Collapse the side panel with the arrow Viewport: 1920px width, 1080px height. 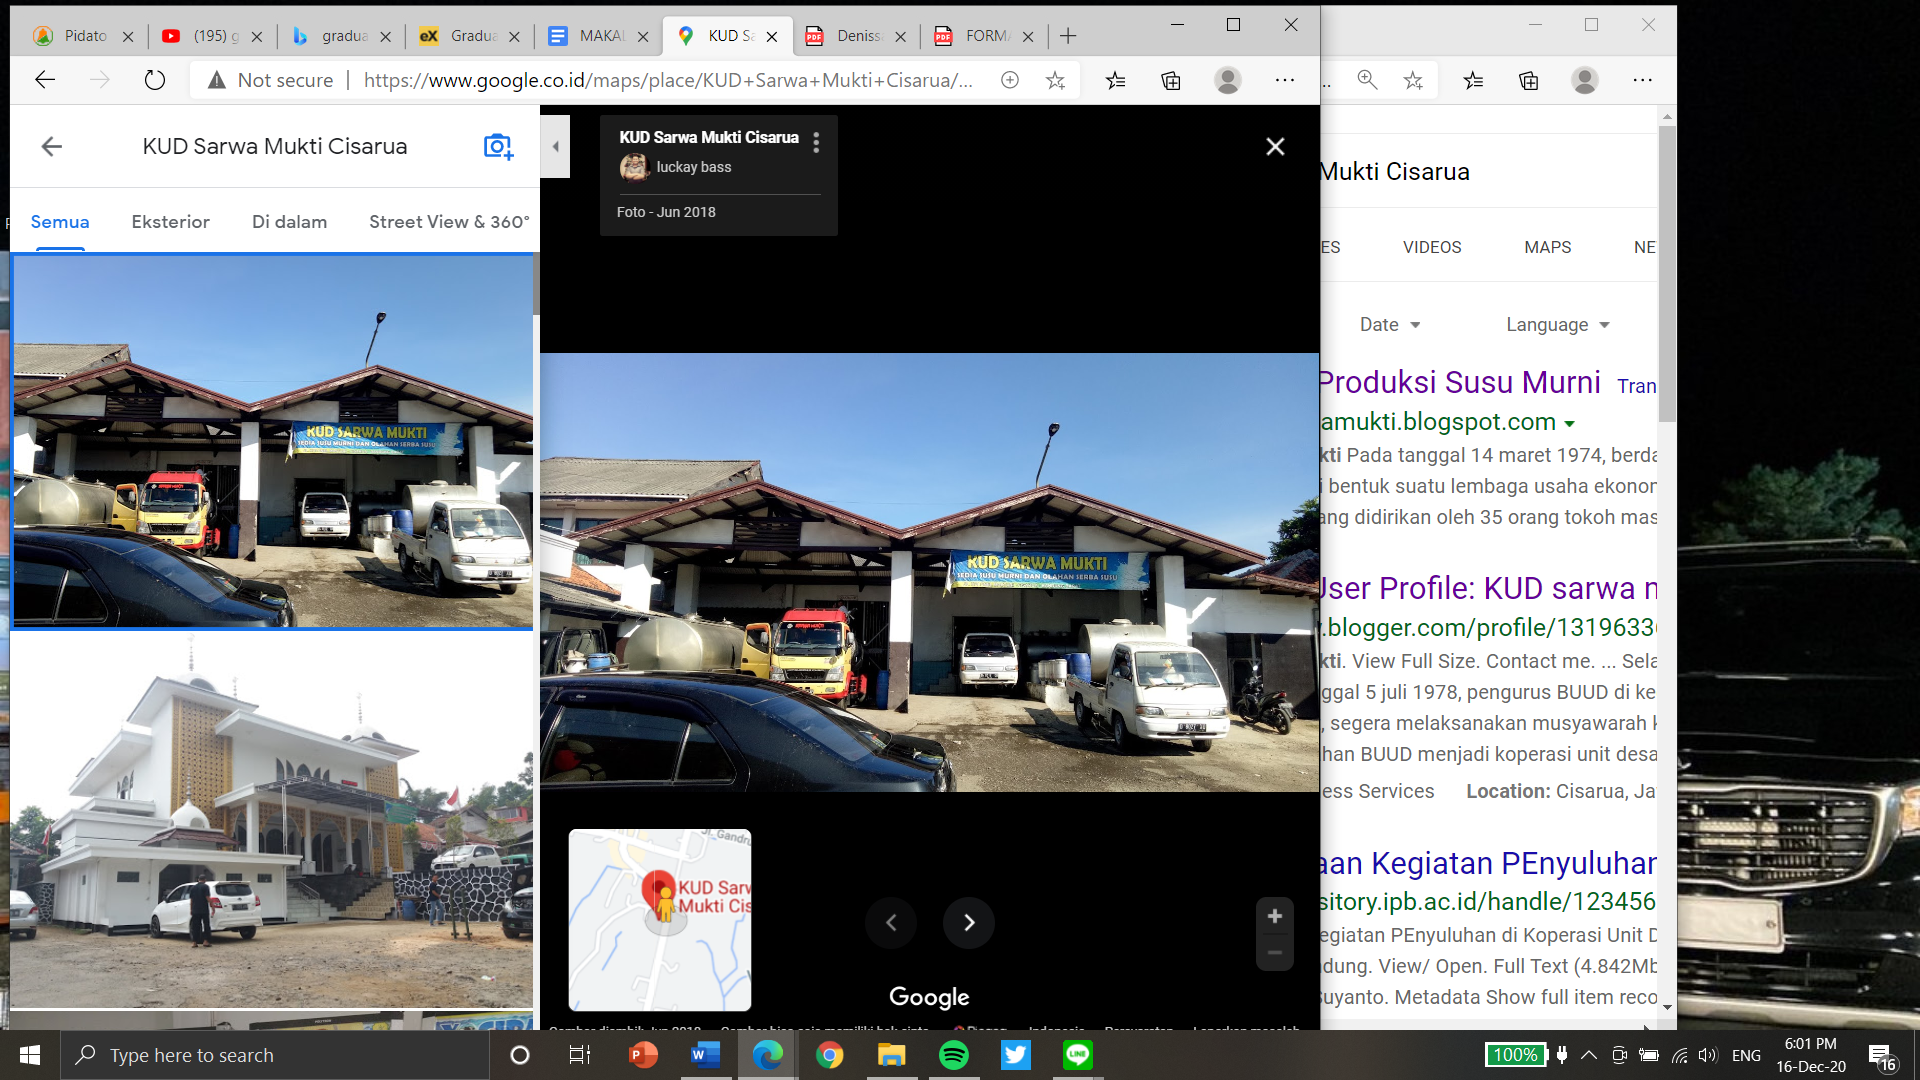555,146
